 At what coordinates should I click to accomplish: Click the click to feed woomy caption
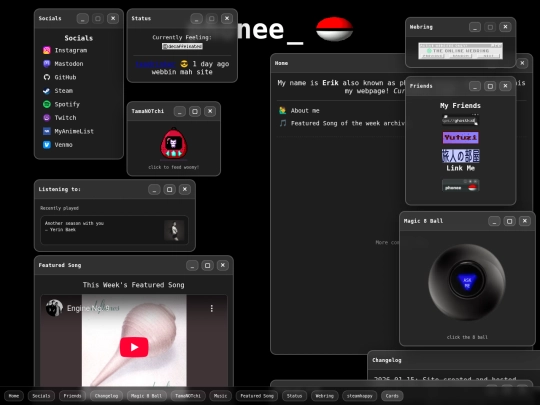(174, 167)
